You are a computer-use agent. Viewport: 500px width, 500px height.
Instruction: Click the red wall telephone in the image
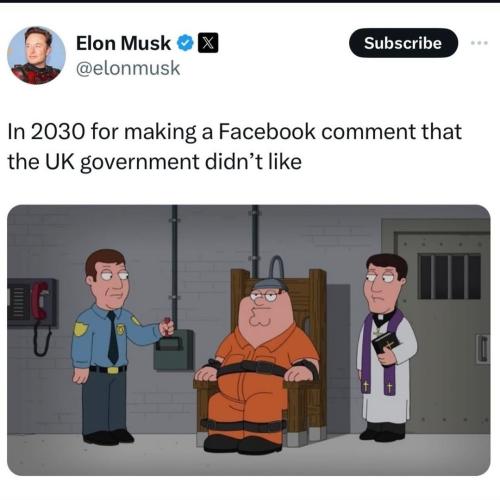point(40,302)
